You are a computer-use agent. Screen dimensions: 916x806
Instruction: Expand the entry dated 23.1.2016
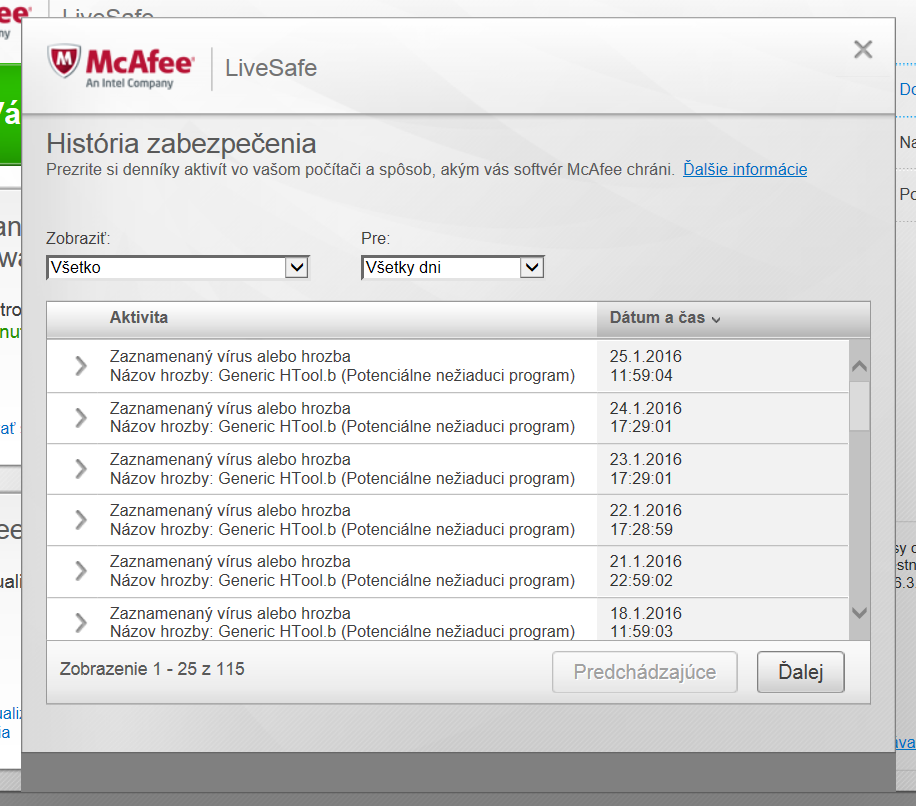pos(81,468)
